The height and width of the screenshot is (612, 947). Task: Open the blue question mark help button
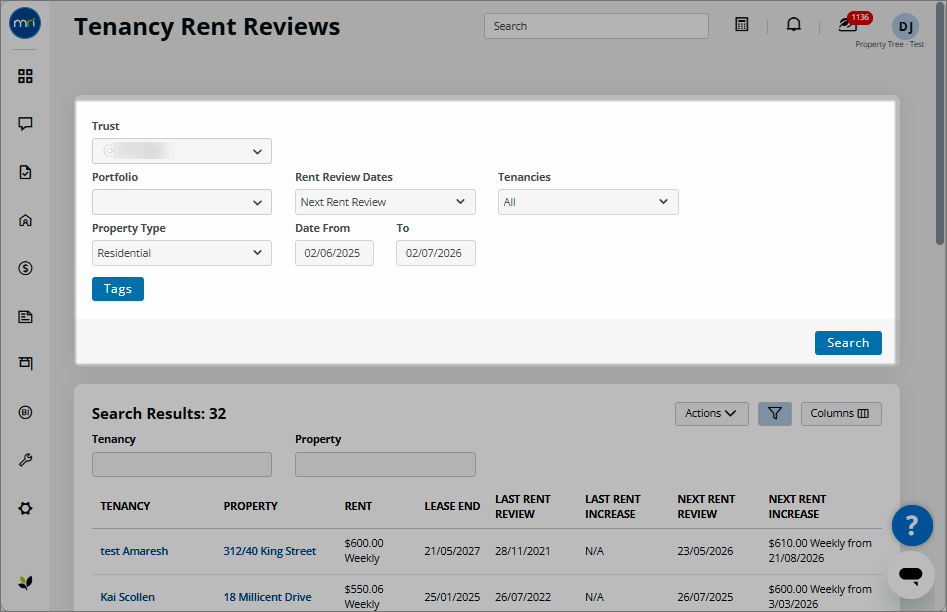click(x=912, y=525)
